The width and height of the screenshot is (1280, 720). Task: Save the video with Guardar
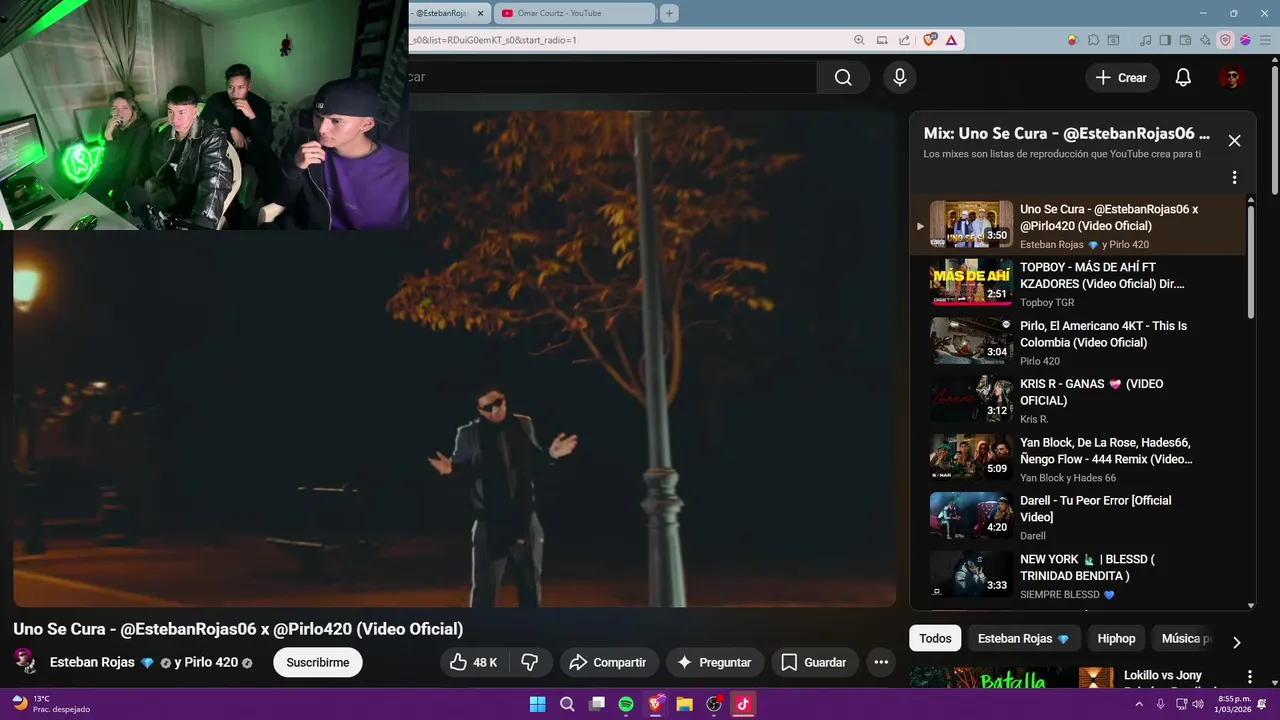click(x=814, y=662)
